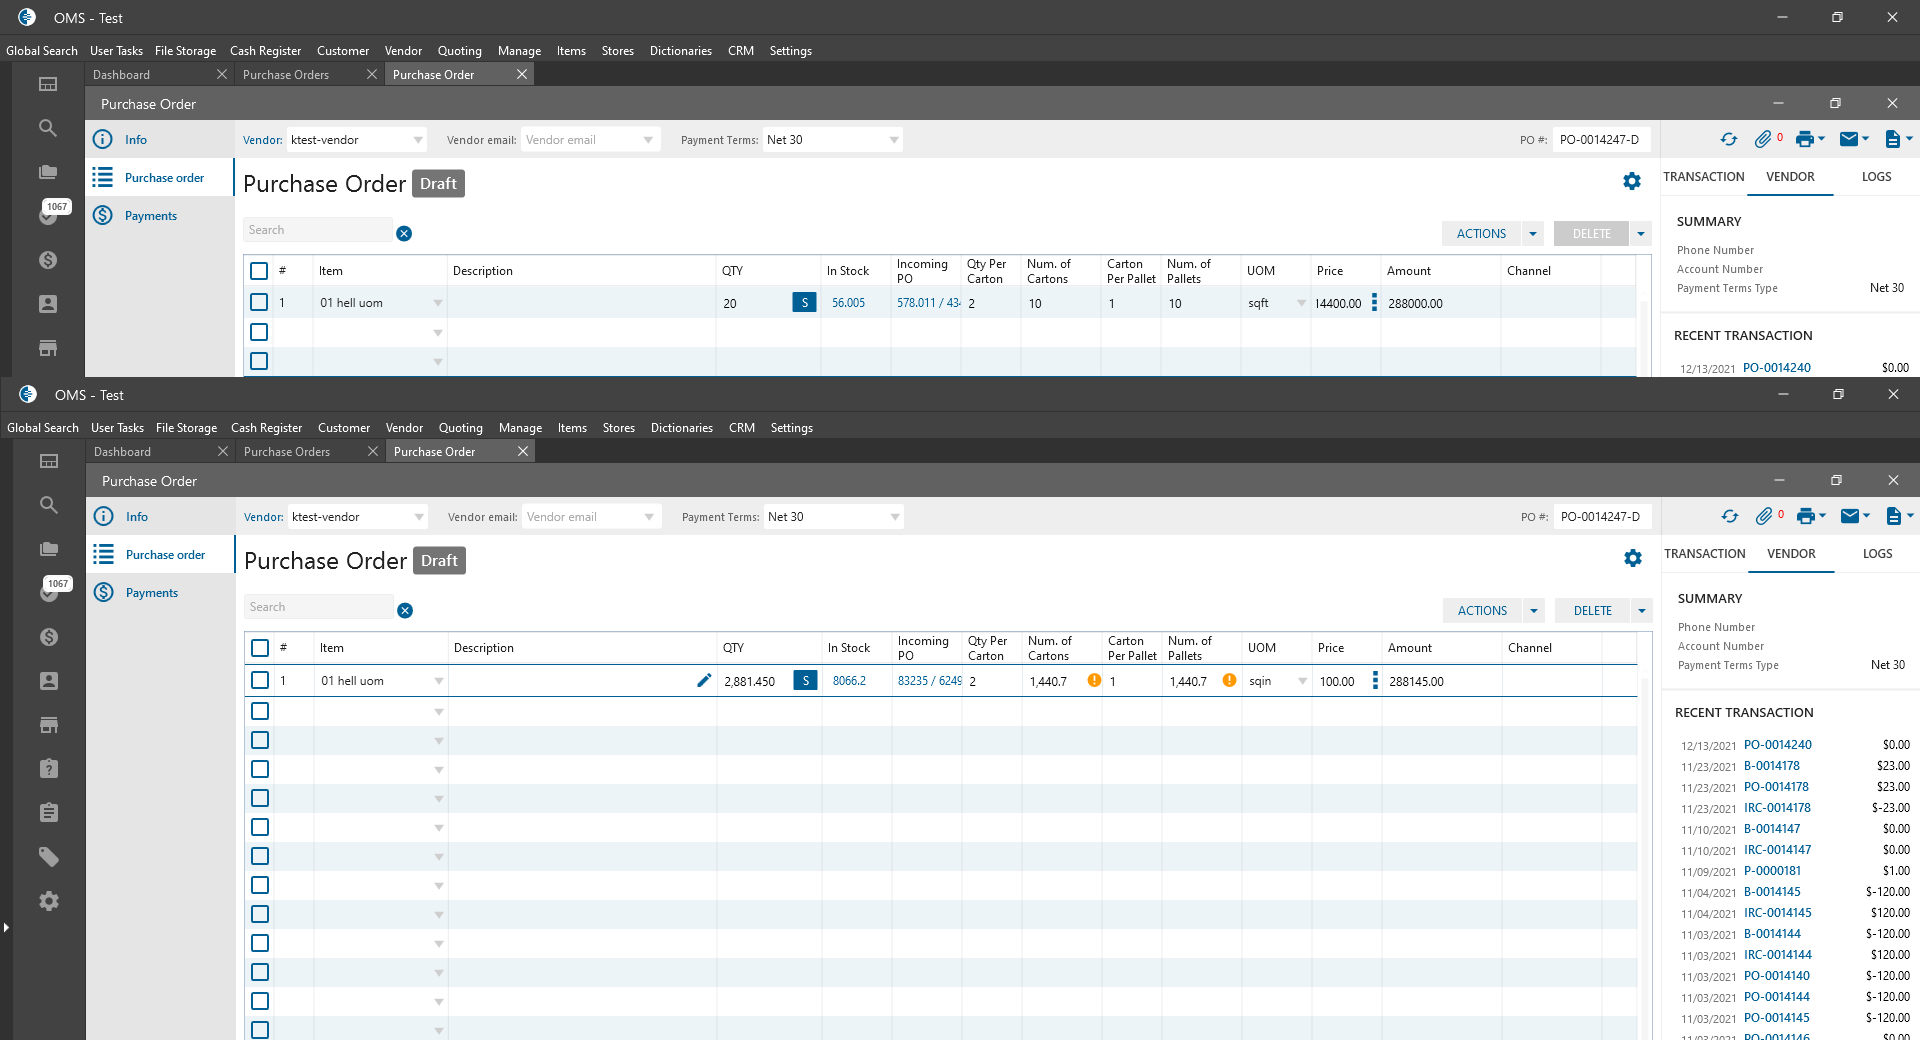Expand the UOM sqin dropdown
Image resolution: width=1920 pixels, height=1040 pixels.
(x=1302, y=681)
